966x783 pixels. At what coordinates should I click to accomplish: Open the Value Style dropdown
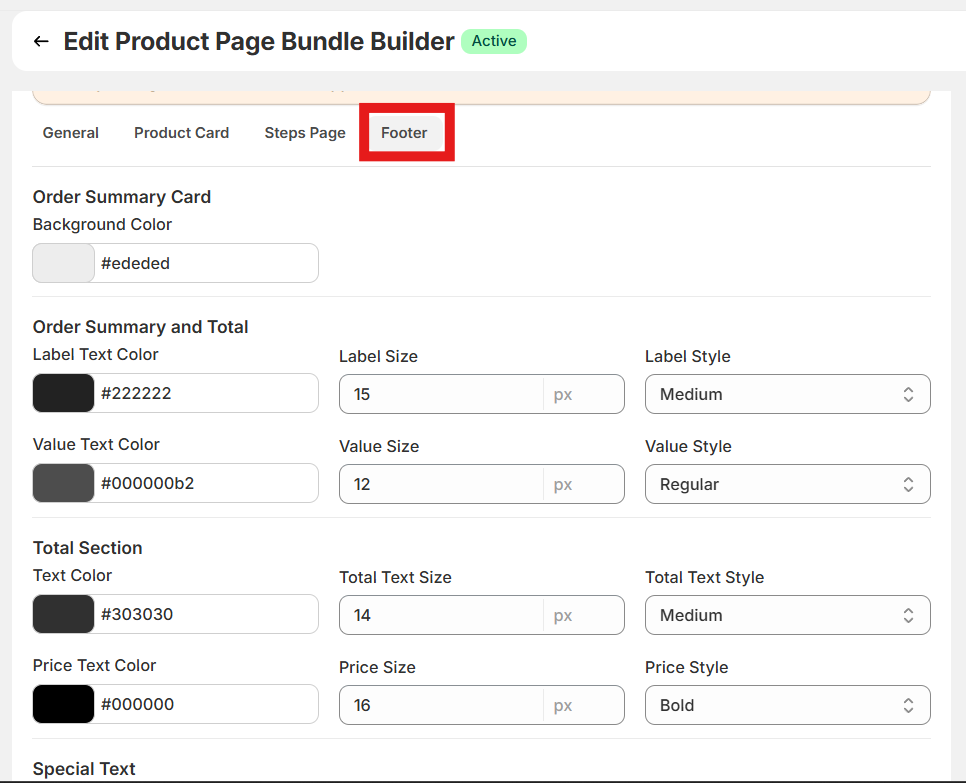tap(787, 484)
